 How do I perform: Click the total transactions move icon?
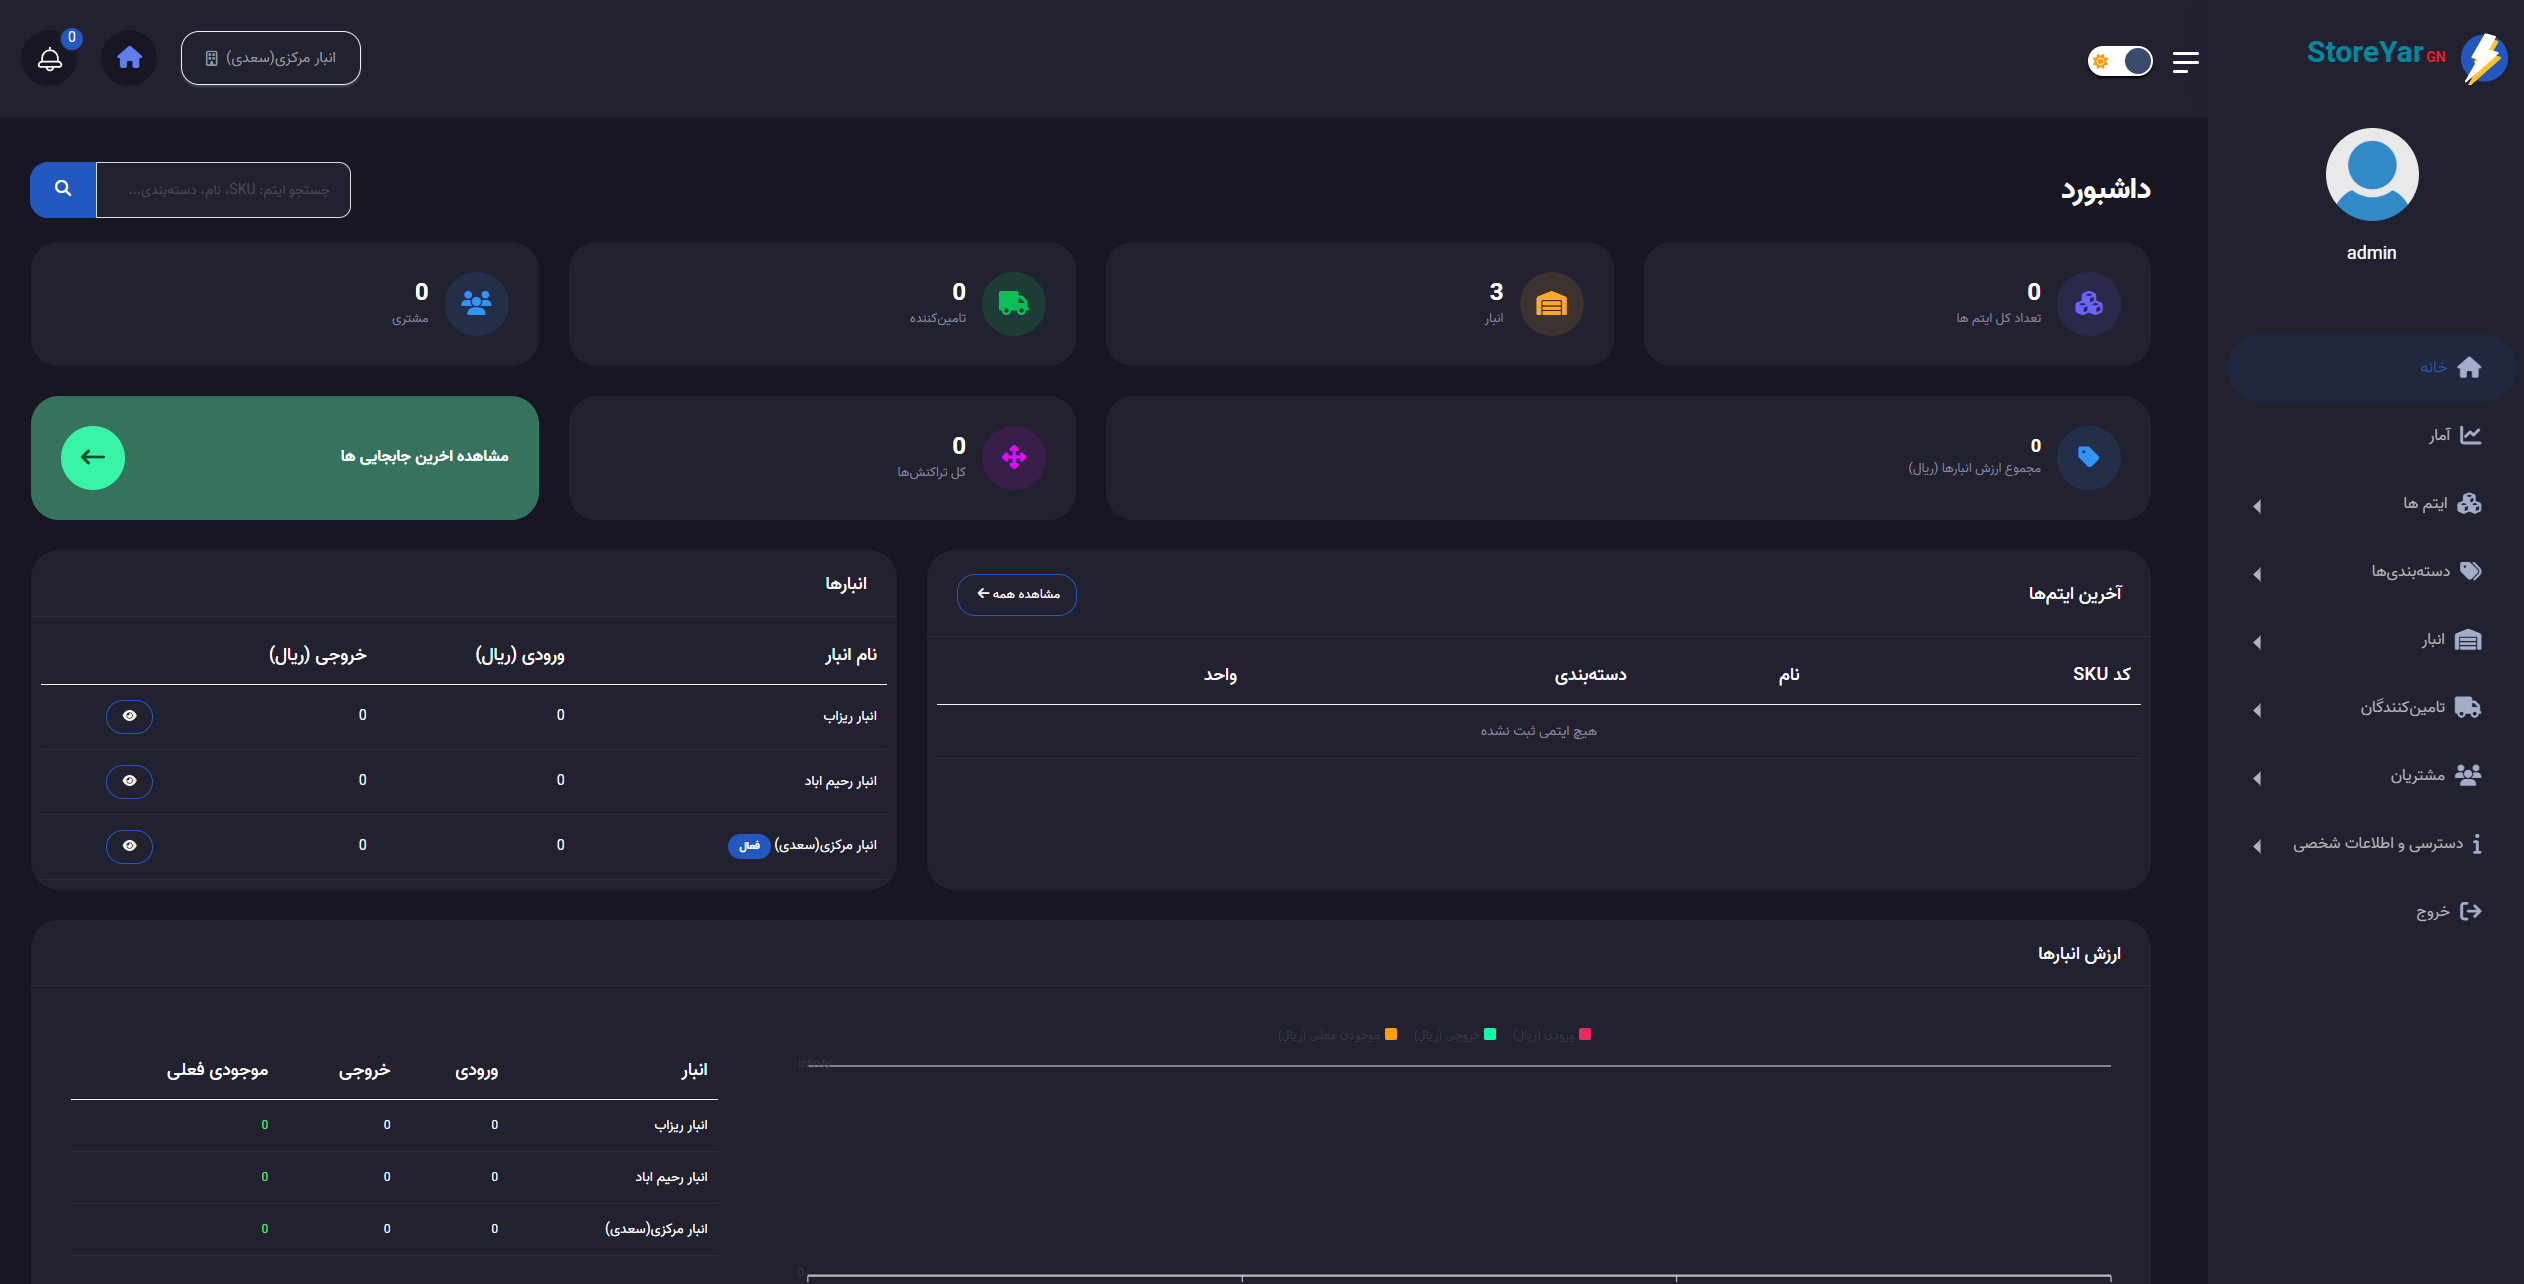click(x=1014, y=457)
